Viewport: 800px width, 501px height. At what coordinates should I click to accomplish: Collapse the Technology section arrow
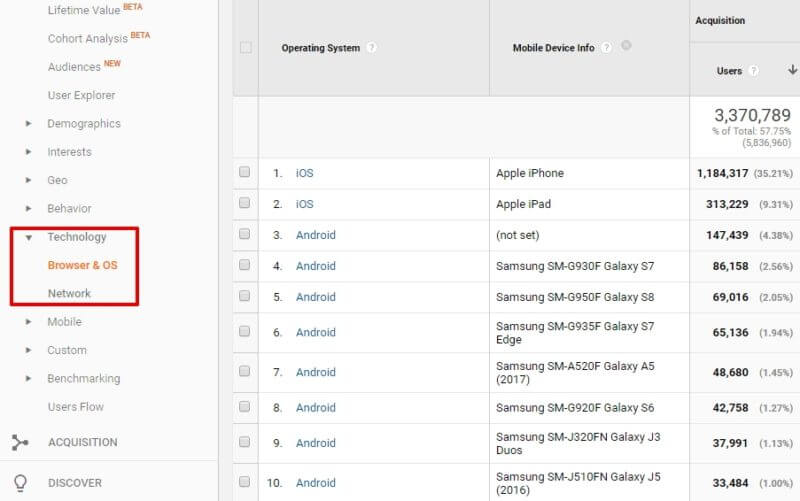(x=29, y=237)
